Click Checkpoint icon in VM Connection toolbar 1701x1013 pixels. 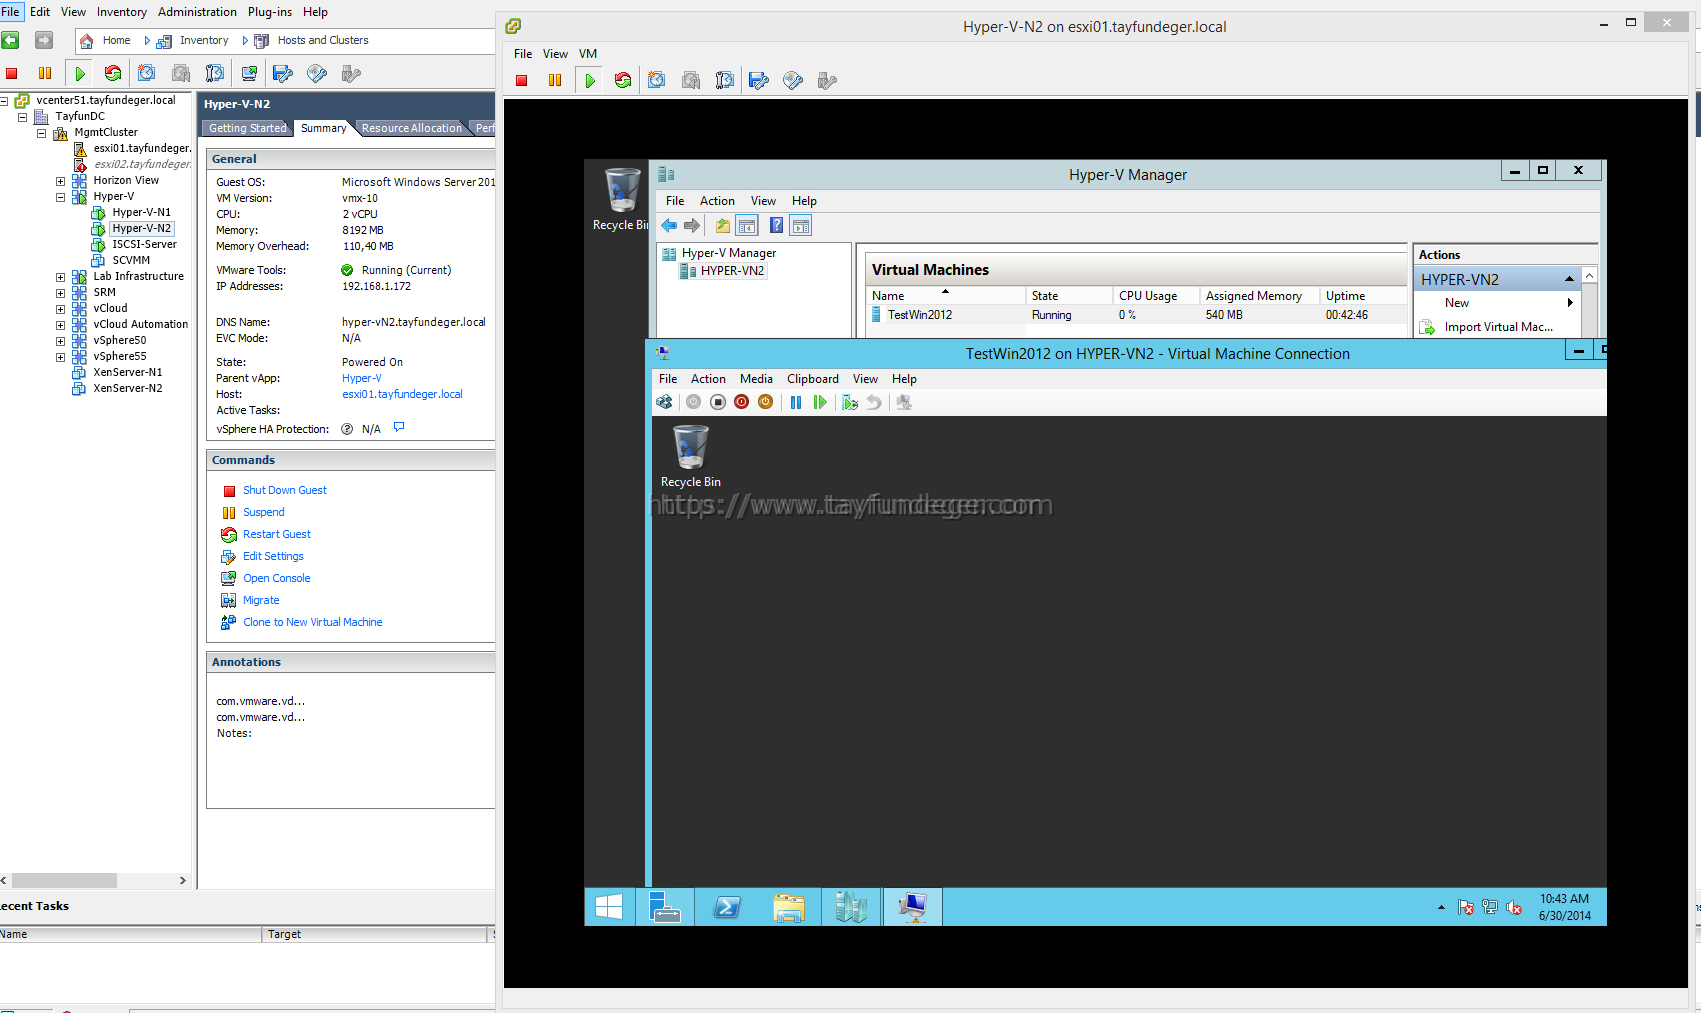[x=850, y=402]
